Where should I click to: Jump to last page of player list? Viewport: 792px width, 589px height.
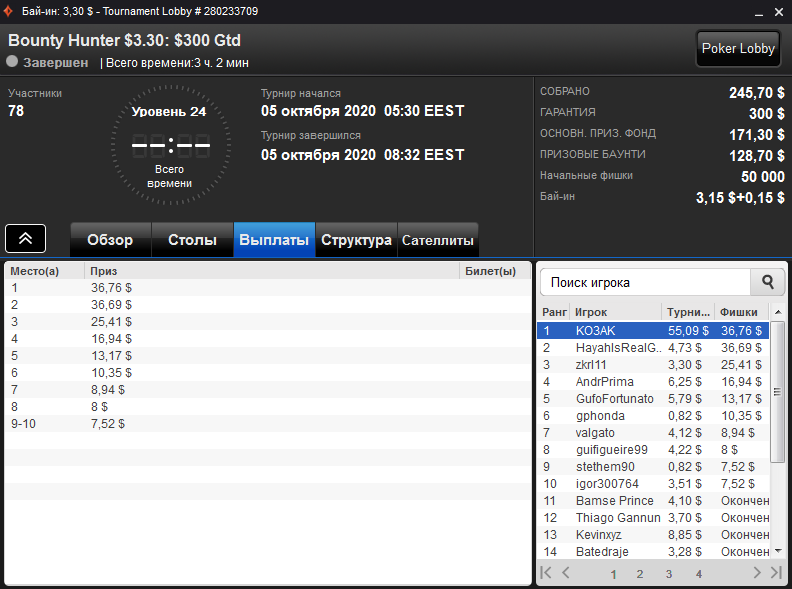pos(776,572)
